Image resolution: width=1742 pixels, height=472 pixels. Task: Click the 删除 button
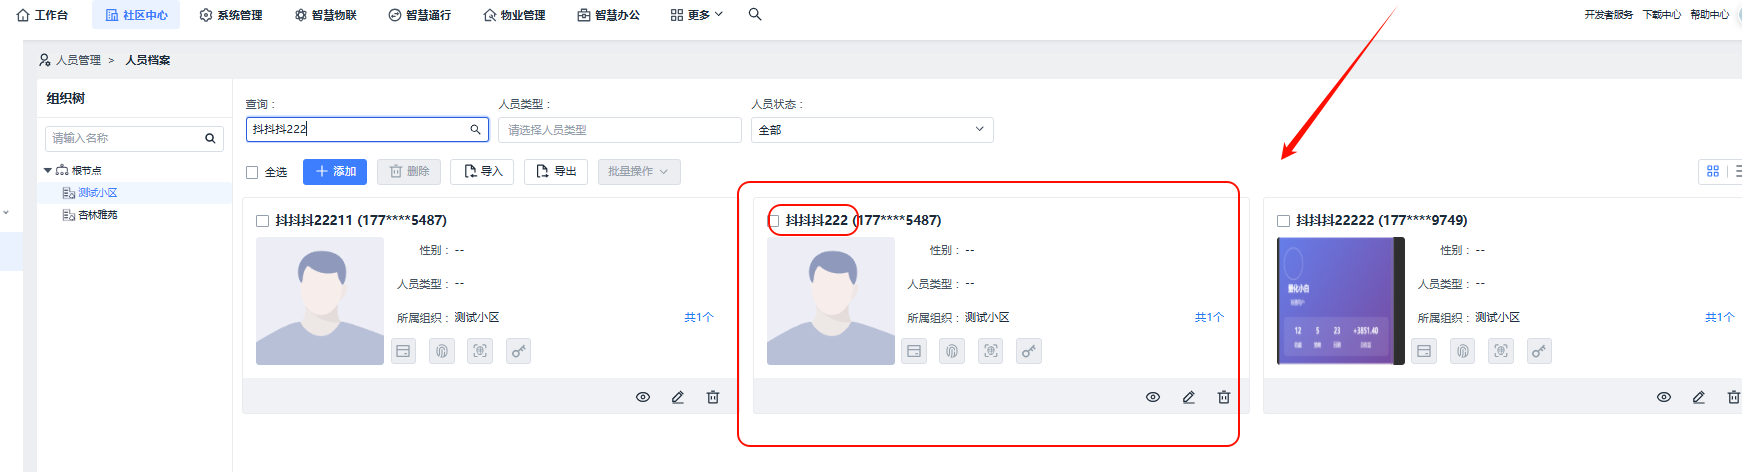coord(409,172)
